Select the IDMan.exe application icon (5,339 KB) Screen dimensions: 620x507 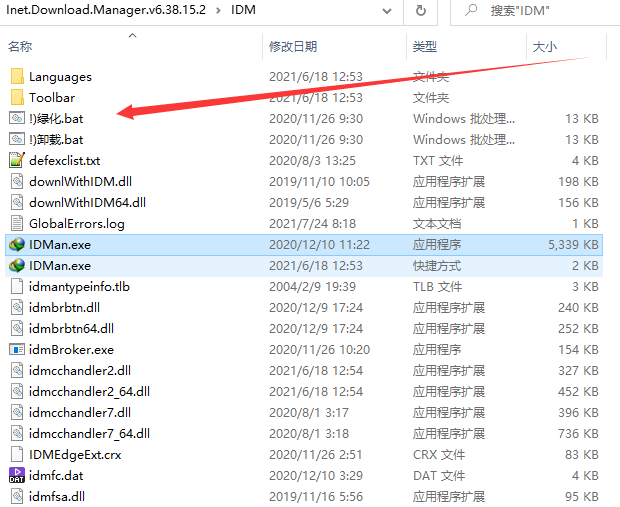17,244
